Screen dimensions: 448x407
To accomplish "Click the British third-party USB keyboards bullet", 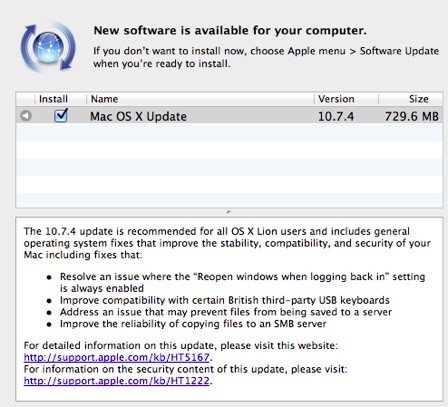I will click(x=225, y=300).
